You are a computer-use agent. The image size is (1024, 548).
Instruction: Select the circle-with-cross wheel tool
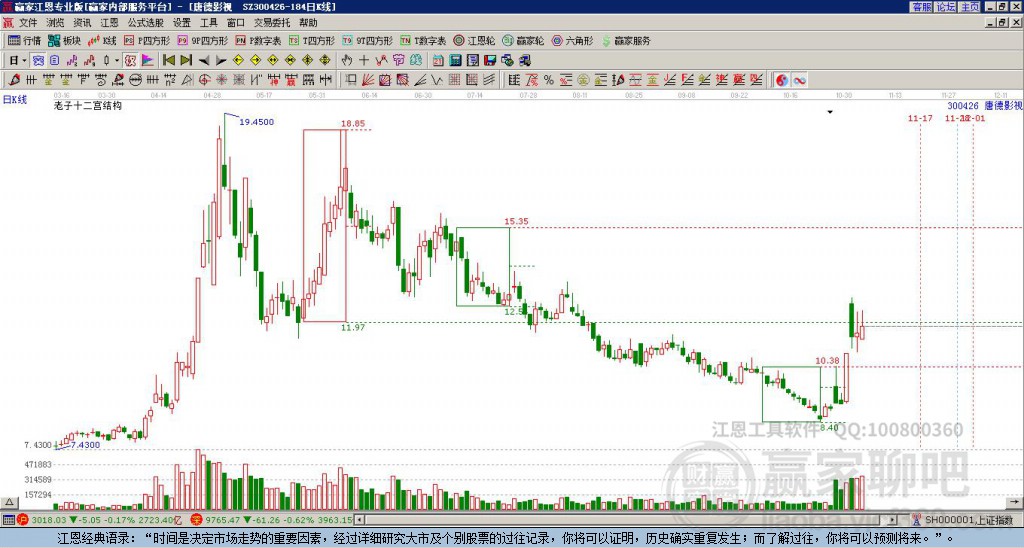[x=204, y=80]
